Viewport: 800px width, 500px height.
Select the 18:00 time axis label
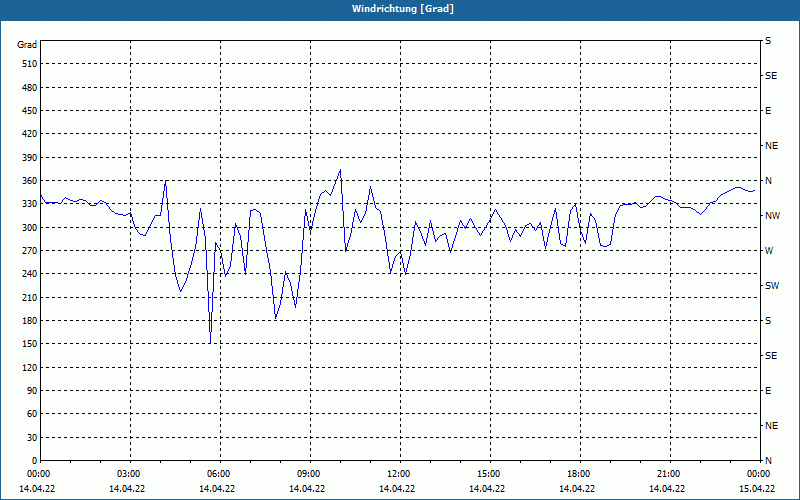(580, 474)
